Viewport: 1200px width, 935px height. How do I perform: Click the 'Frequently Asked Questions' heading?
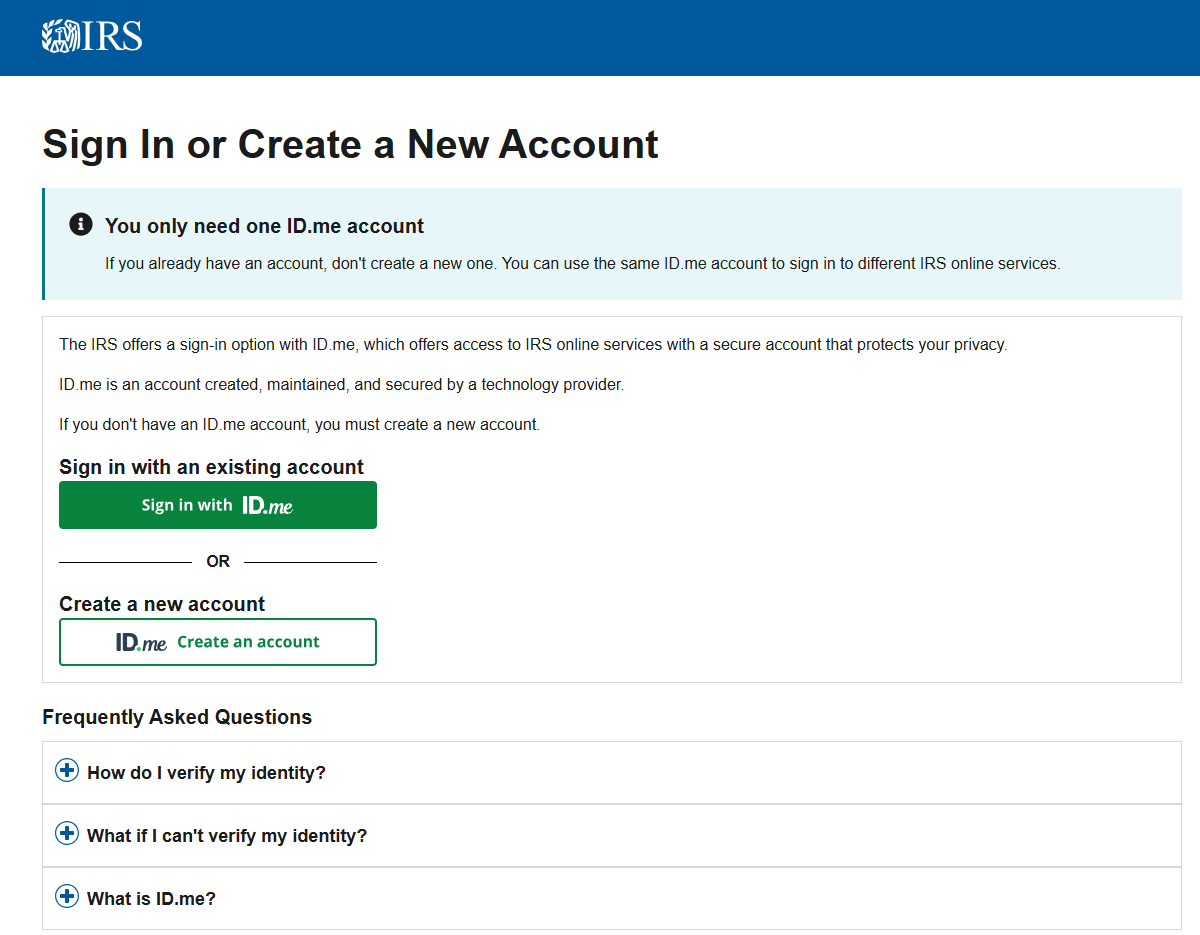pyautogui.click(x=177, y=717)
